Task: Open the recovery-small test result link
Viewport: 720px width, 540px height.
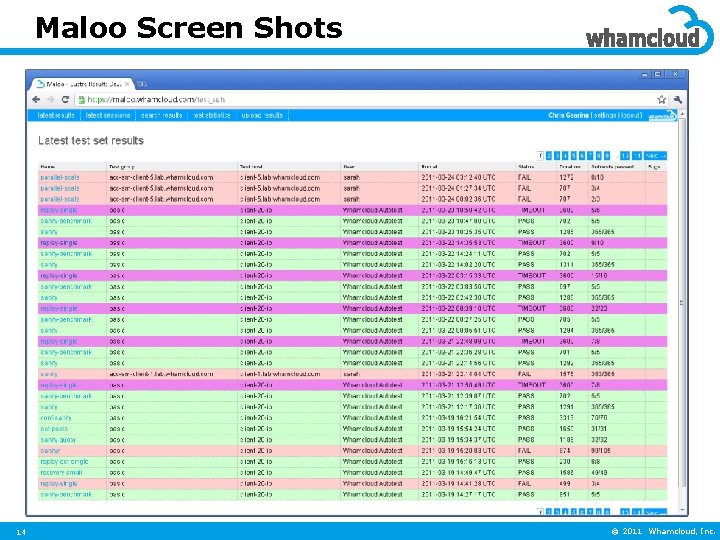Action: tap(62, 473)
